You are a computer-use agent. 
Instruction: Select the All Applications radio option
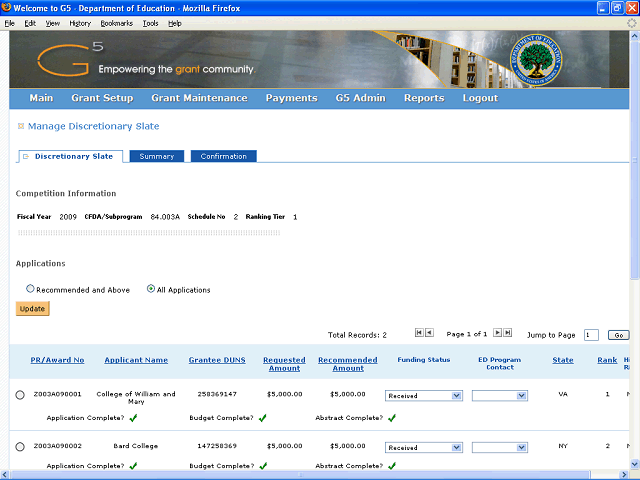coord(151,289)
